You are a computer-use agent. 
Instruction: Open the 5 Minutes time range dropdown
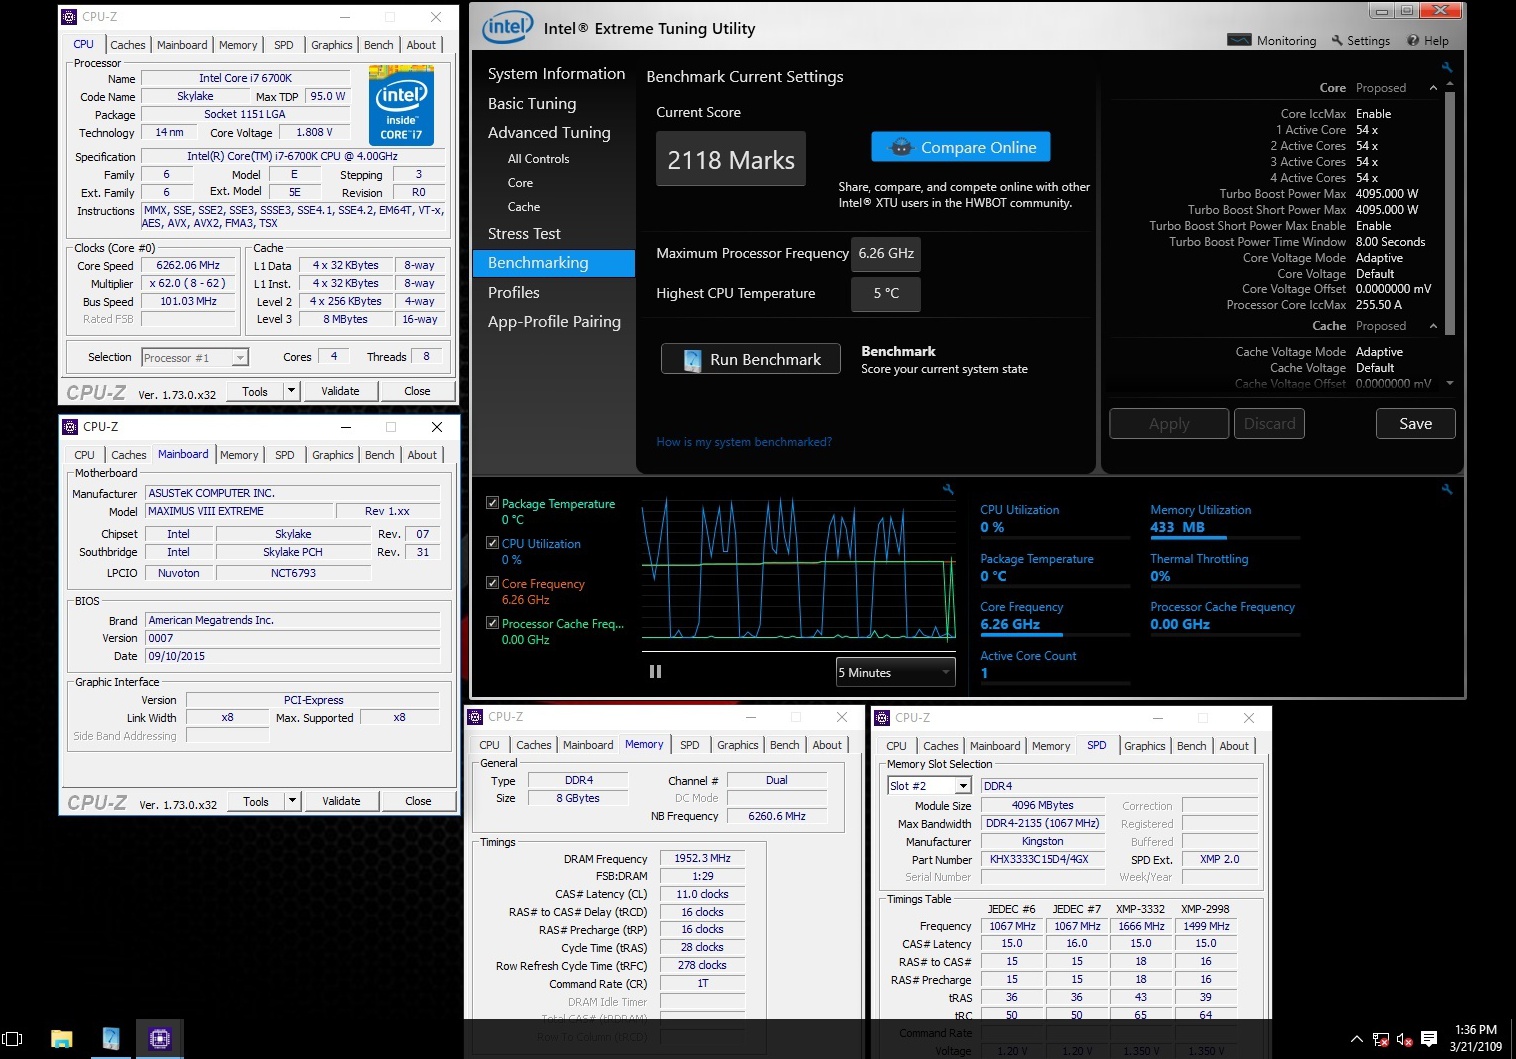pyautogui.click(x=895, y=672)
